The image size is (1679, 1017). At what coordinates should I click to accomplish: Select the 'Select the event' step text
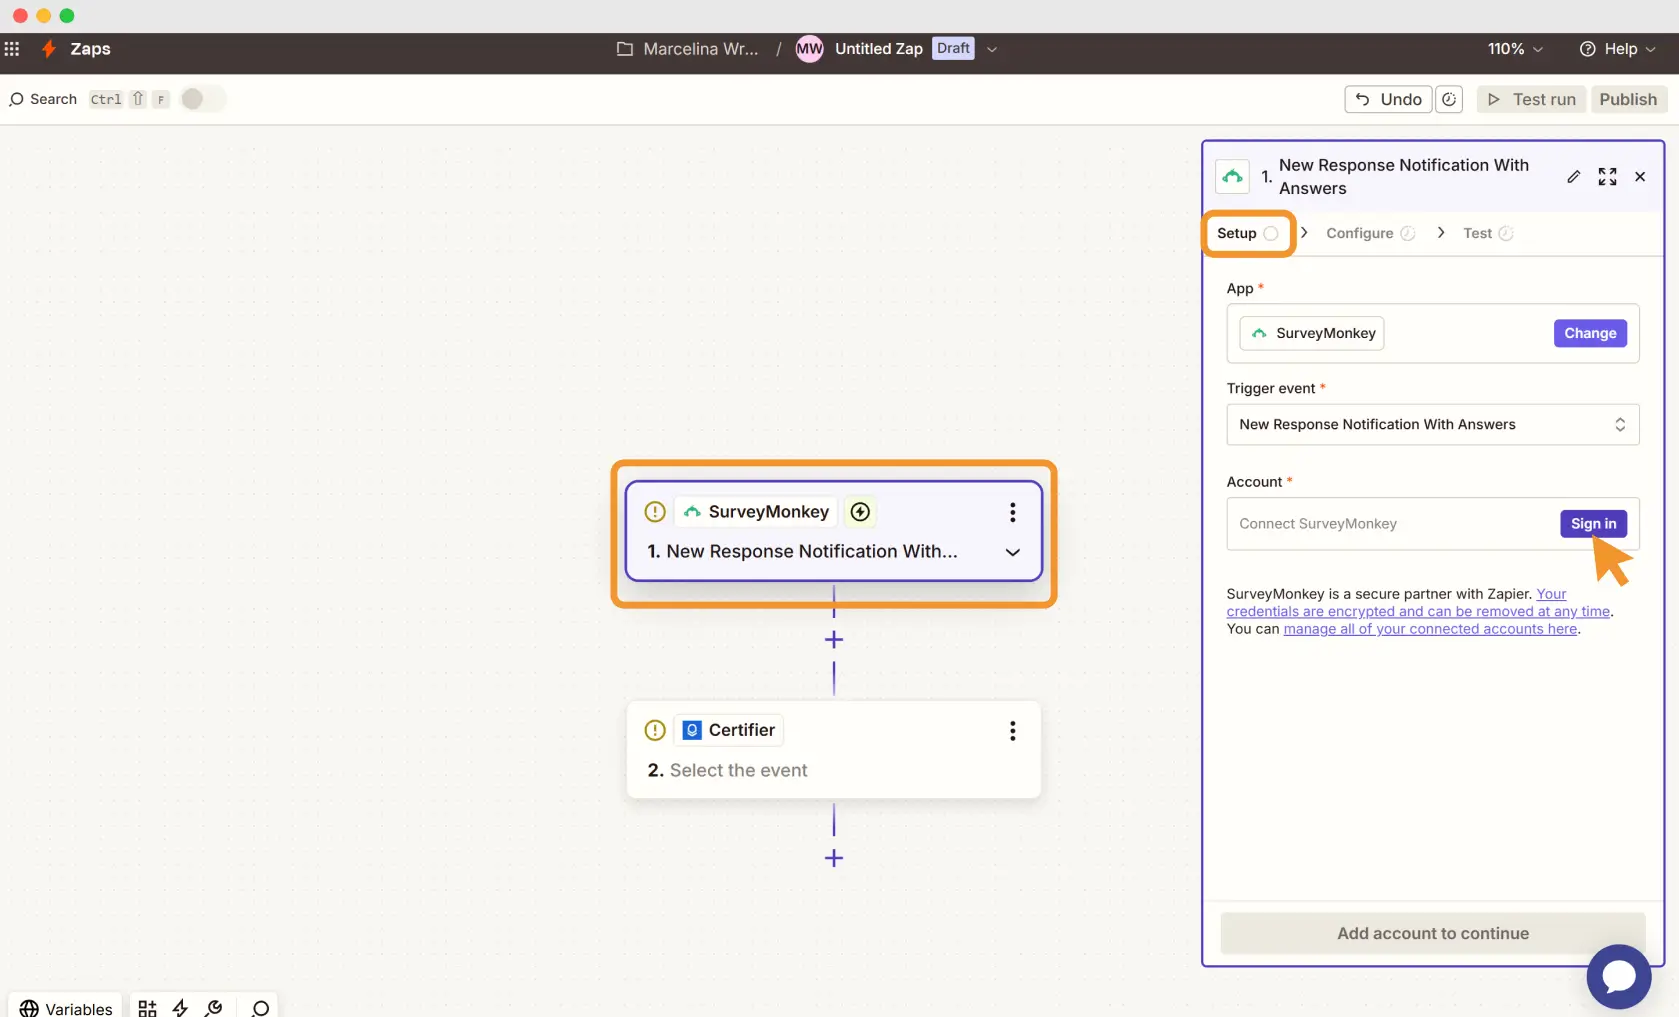[x=738, y=770]
